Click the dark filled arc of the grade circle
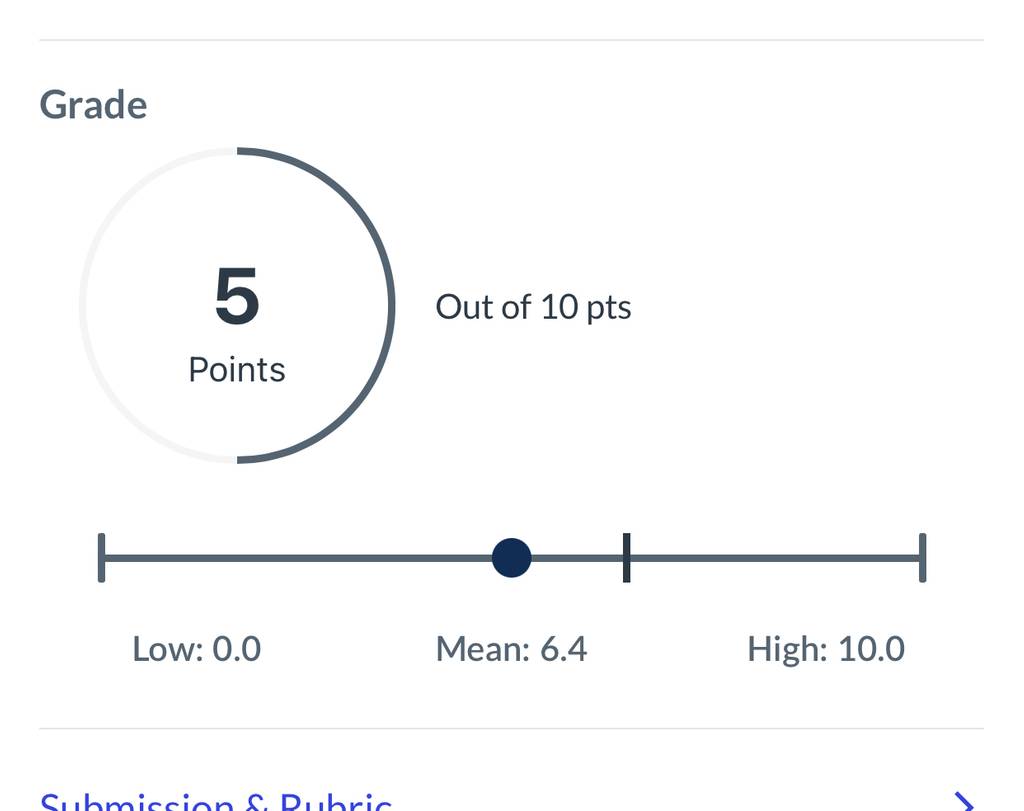This screenshot has height=811, width=1024. coord(391,306)
